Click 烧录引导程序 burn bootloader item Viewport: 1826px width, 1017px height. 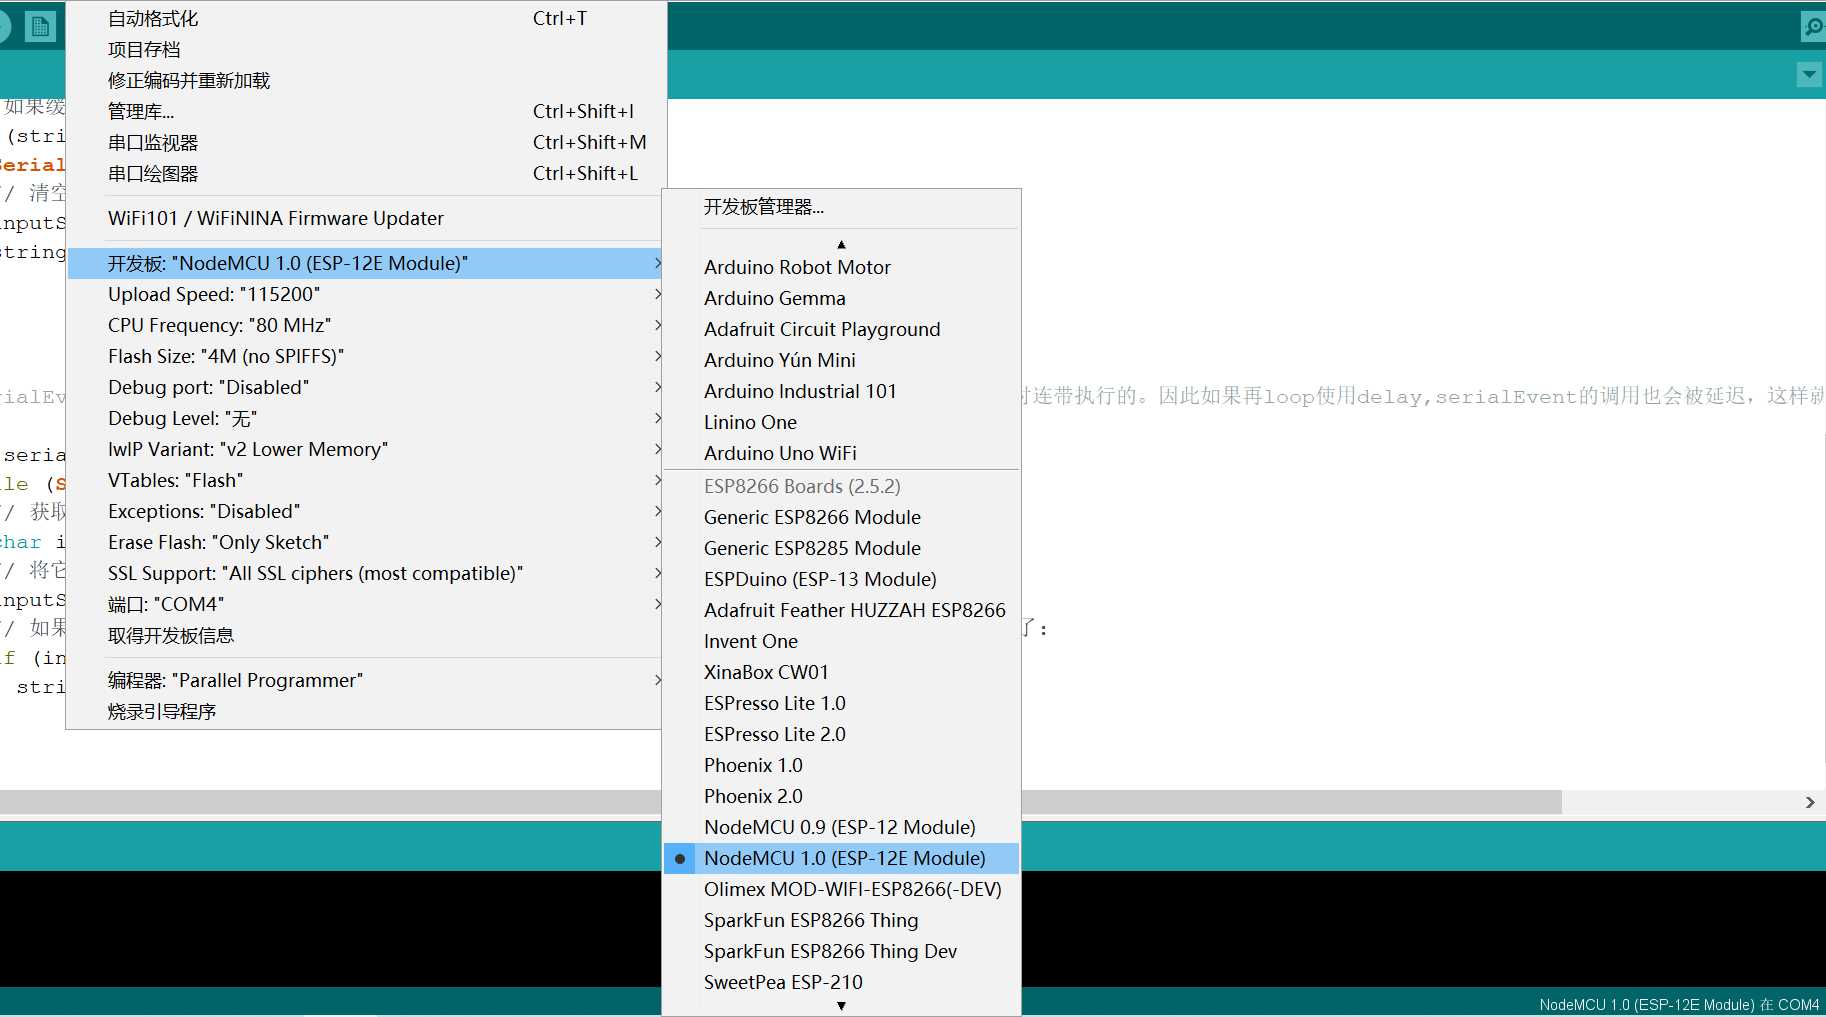click(x=366, y=711)
